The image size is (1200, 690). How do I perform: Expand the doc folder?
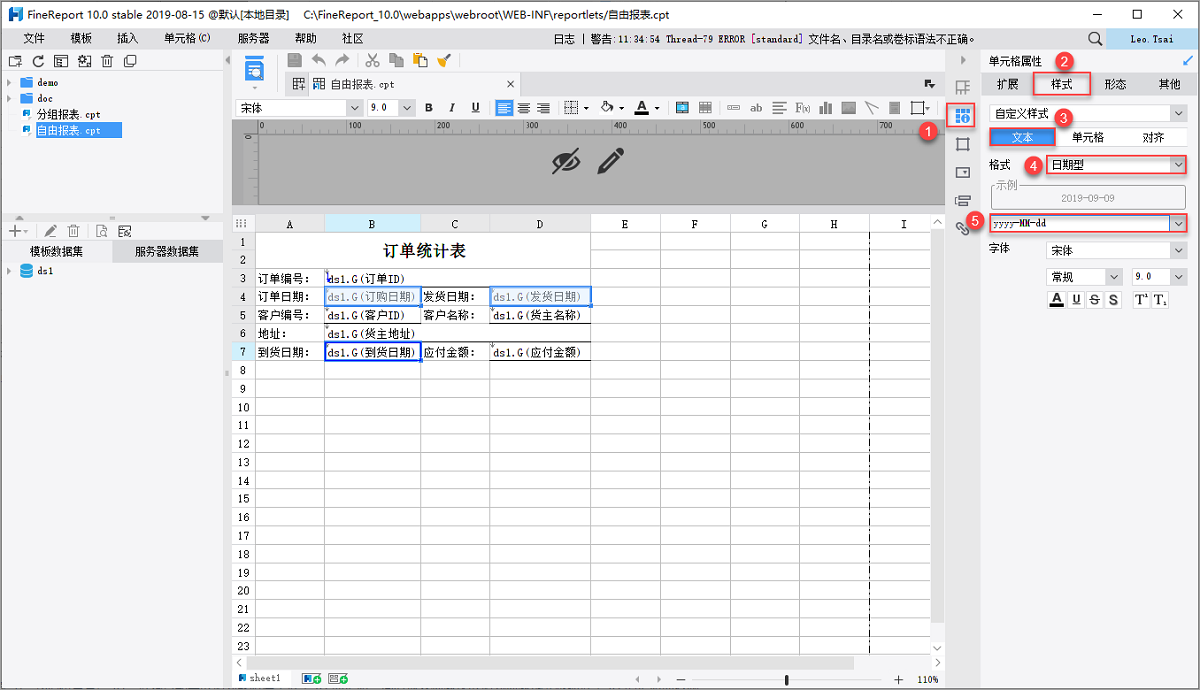9,99
